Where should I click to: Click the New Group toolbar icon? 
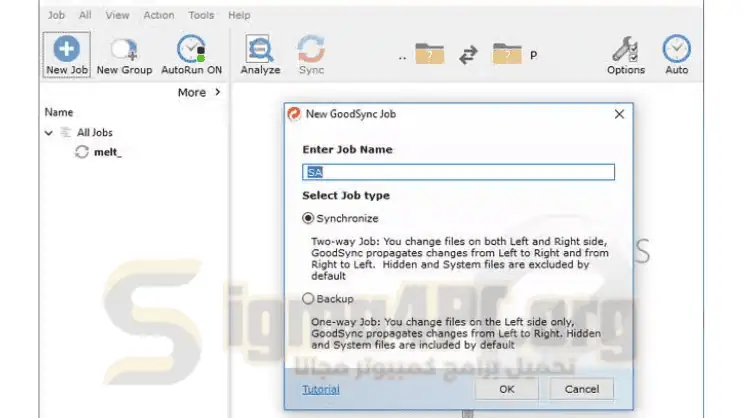click(124, 50)
